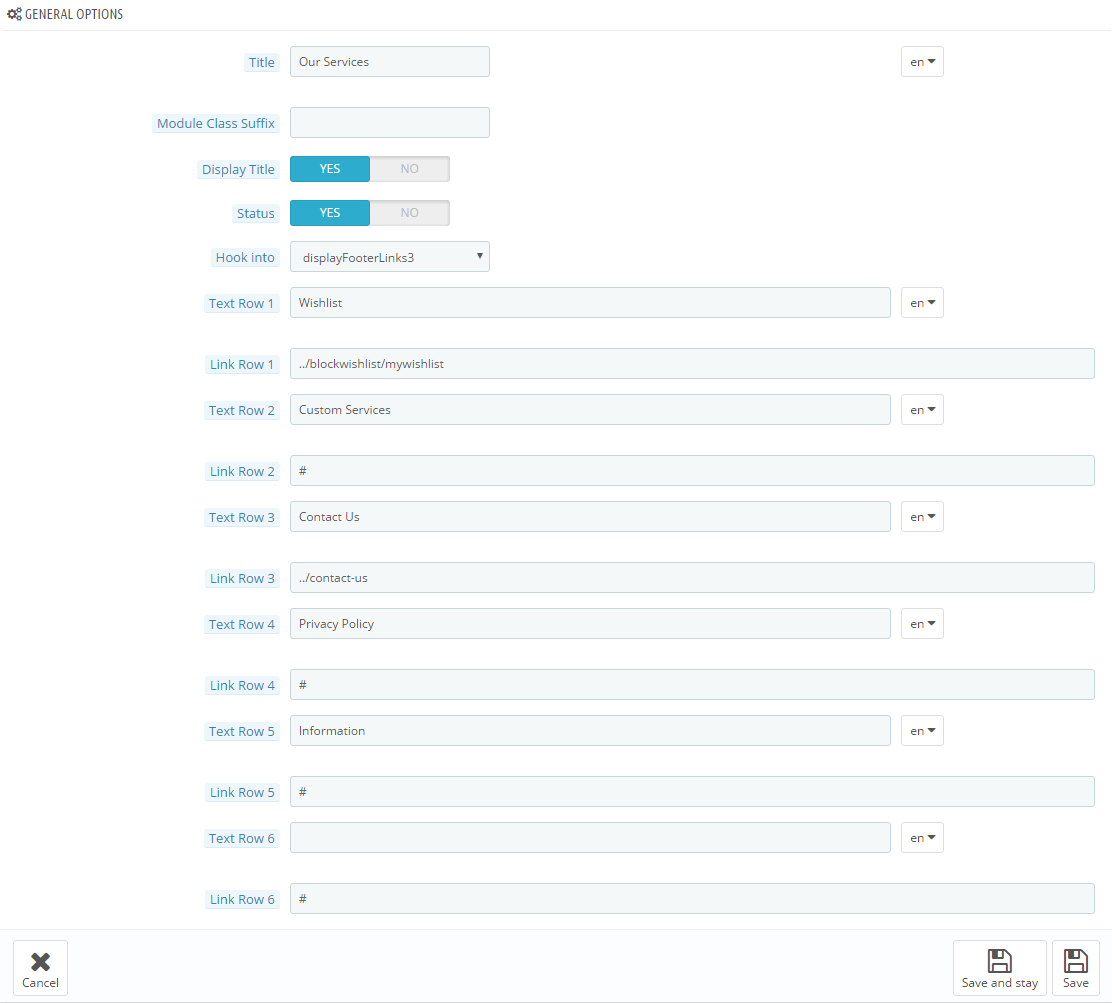
Task: Click the Link Row 6 label
Action: click(x=242, y=899)
